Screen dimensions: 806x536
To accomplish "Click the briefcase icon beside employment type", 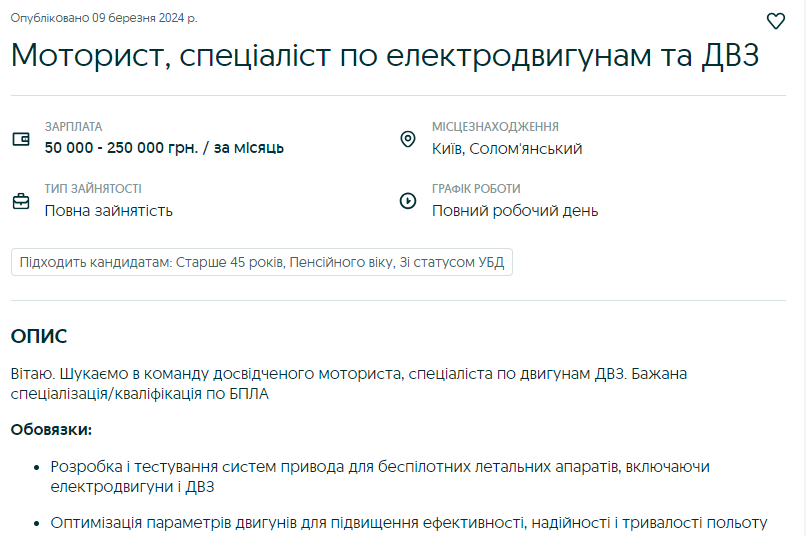I will point(21,201).
